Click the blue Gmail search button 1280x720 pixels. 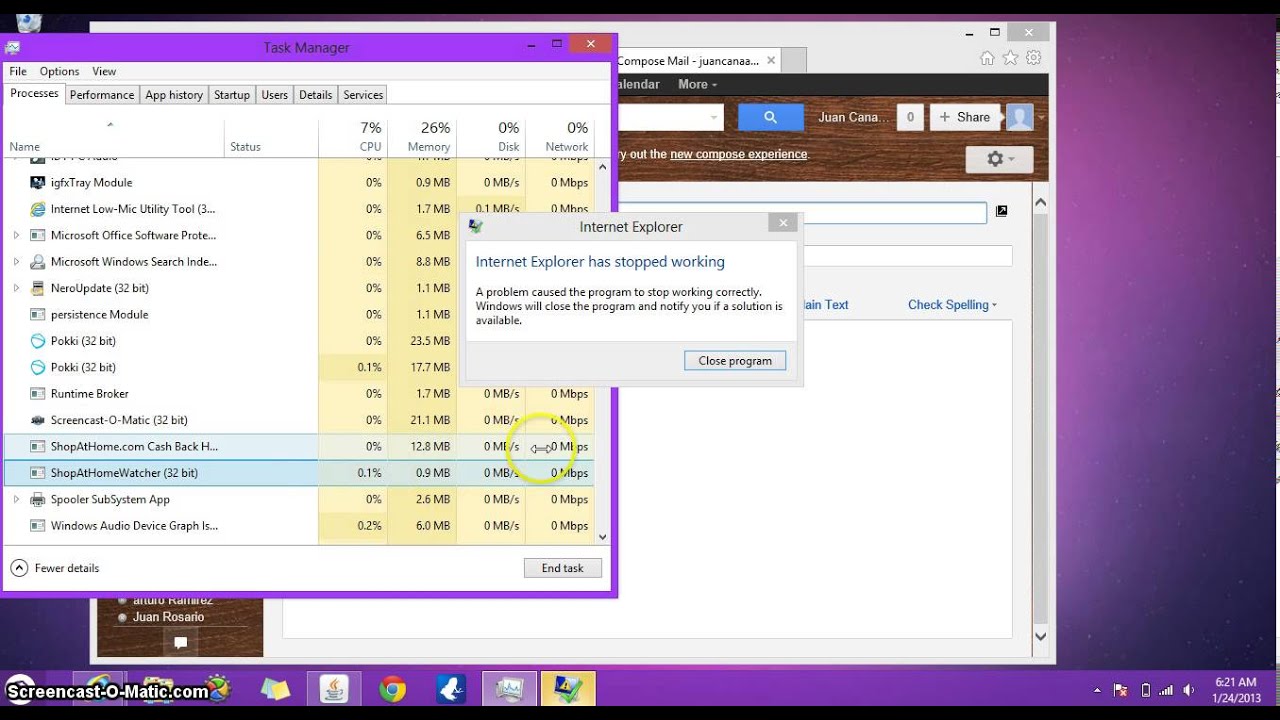tap(770, 117)
